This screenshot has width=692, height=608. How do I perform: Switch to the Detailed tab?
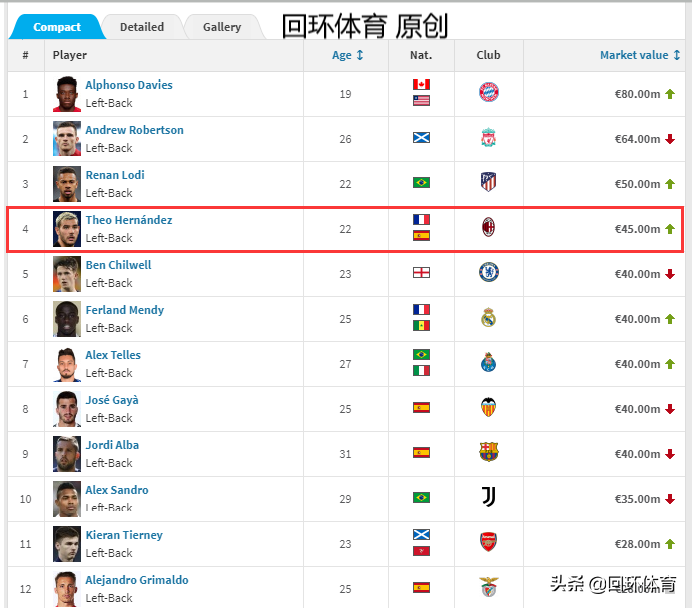[x=142, y=27]
